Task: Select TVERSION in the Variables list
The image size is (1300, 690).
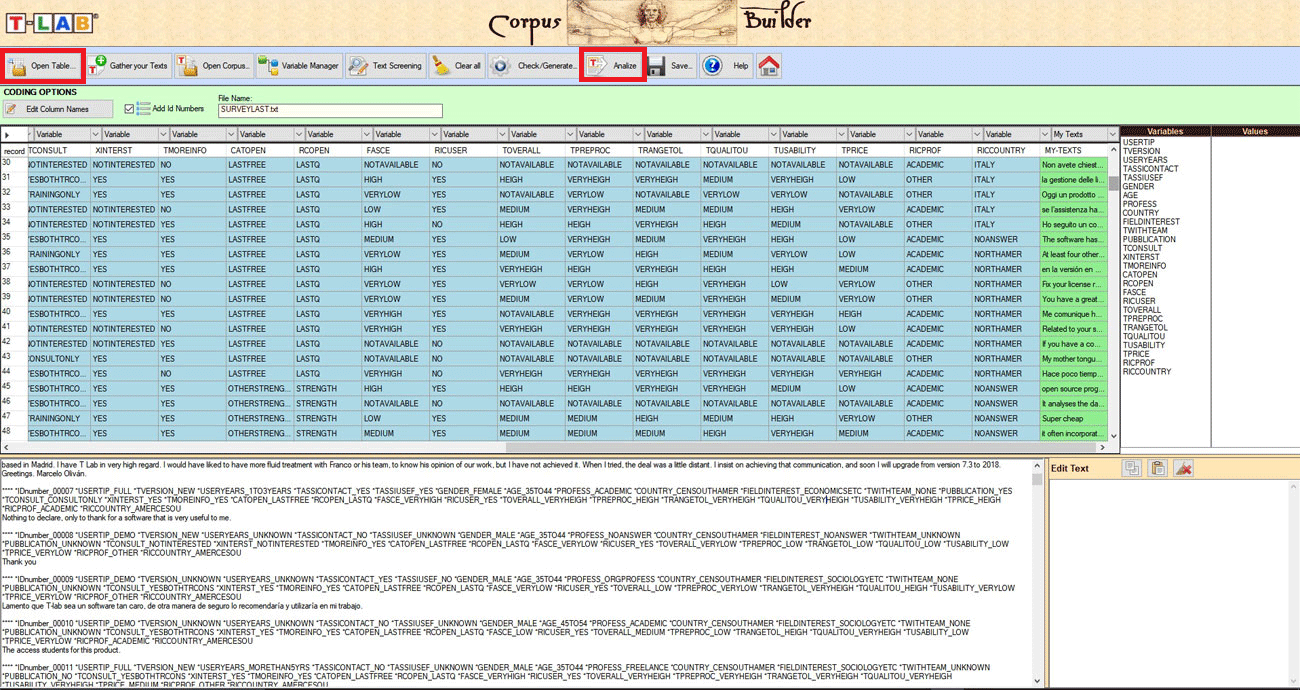Action: pyautogui.click(x=1142, y=151)
